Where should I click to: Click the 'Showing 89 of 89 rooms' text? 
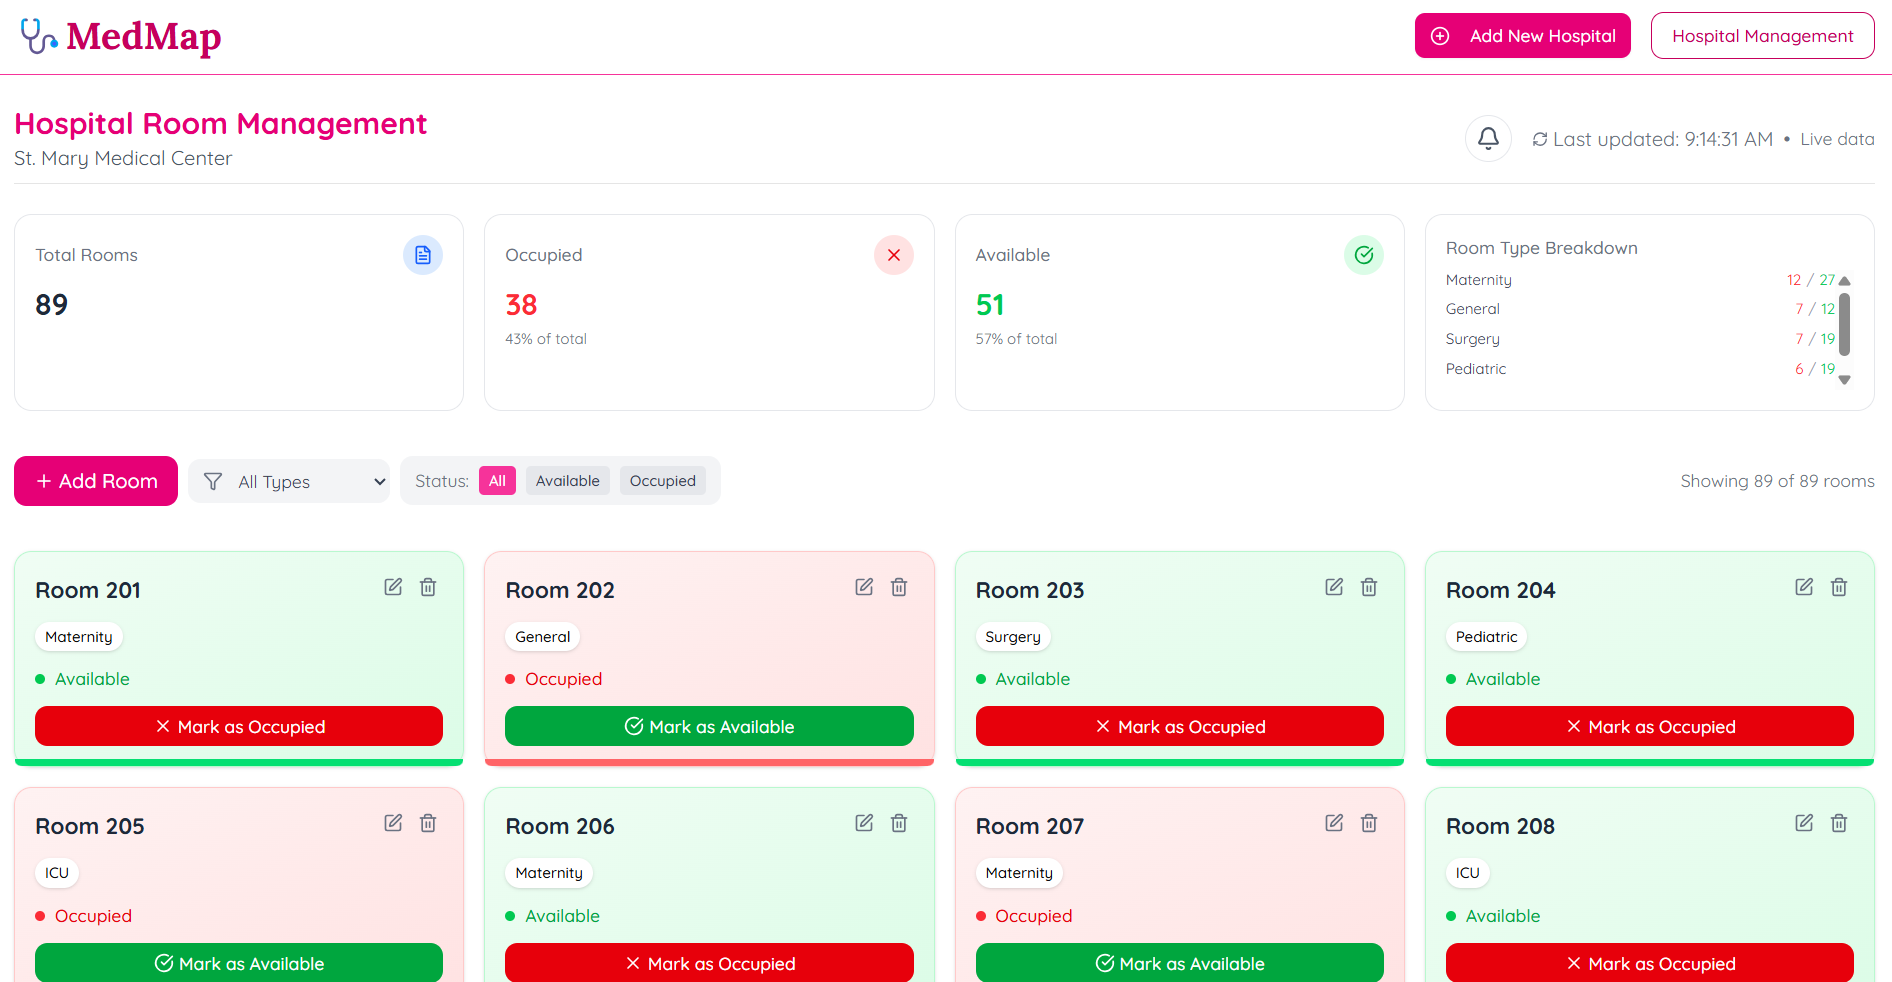click(x=1777, y=481)
